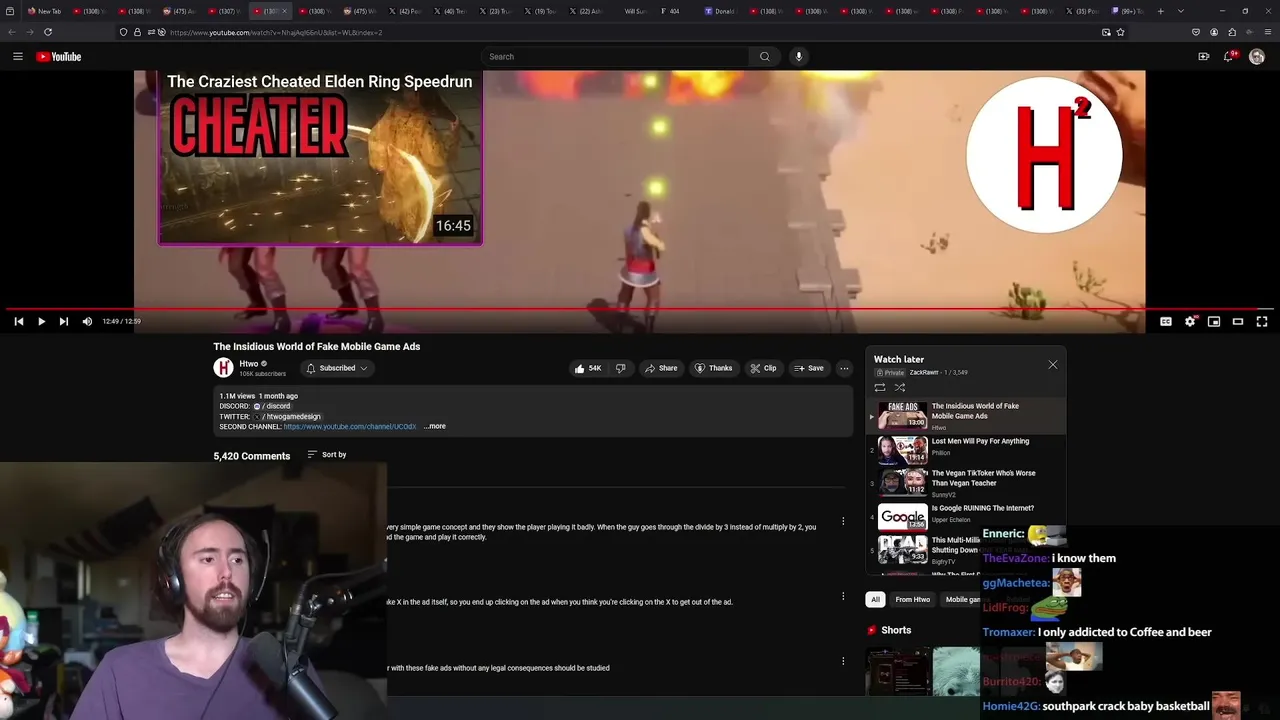Play the paused video
The width and height of the screenshot is (1280, 720).
click(41, 321)
